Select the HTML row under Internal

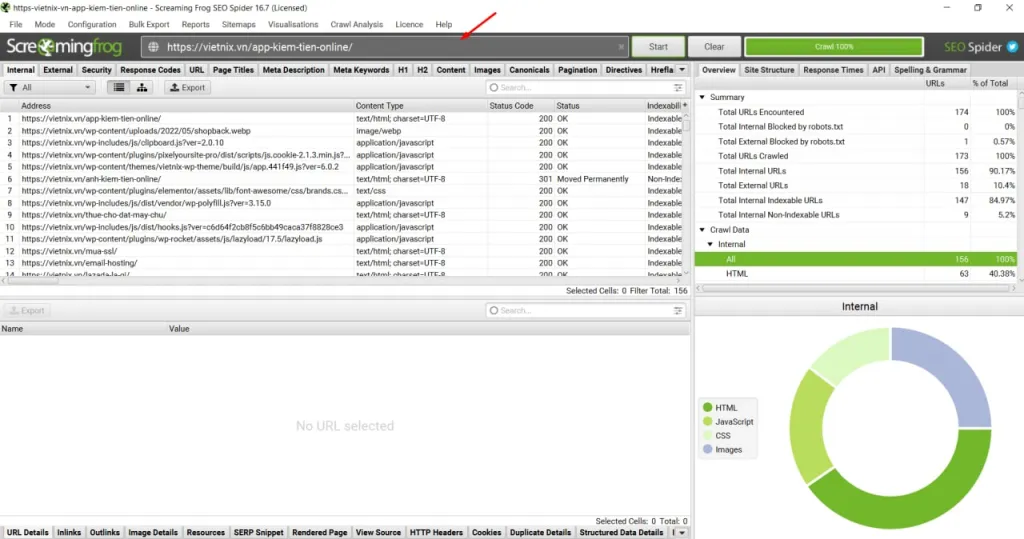[856, 274]
